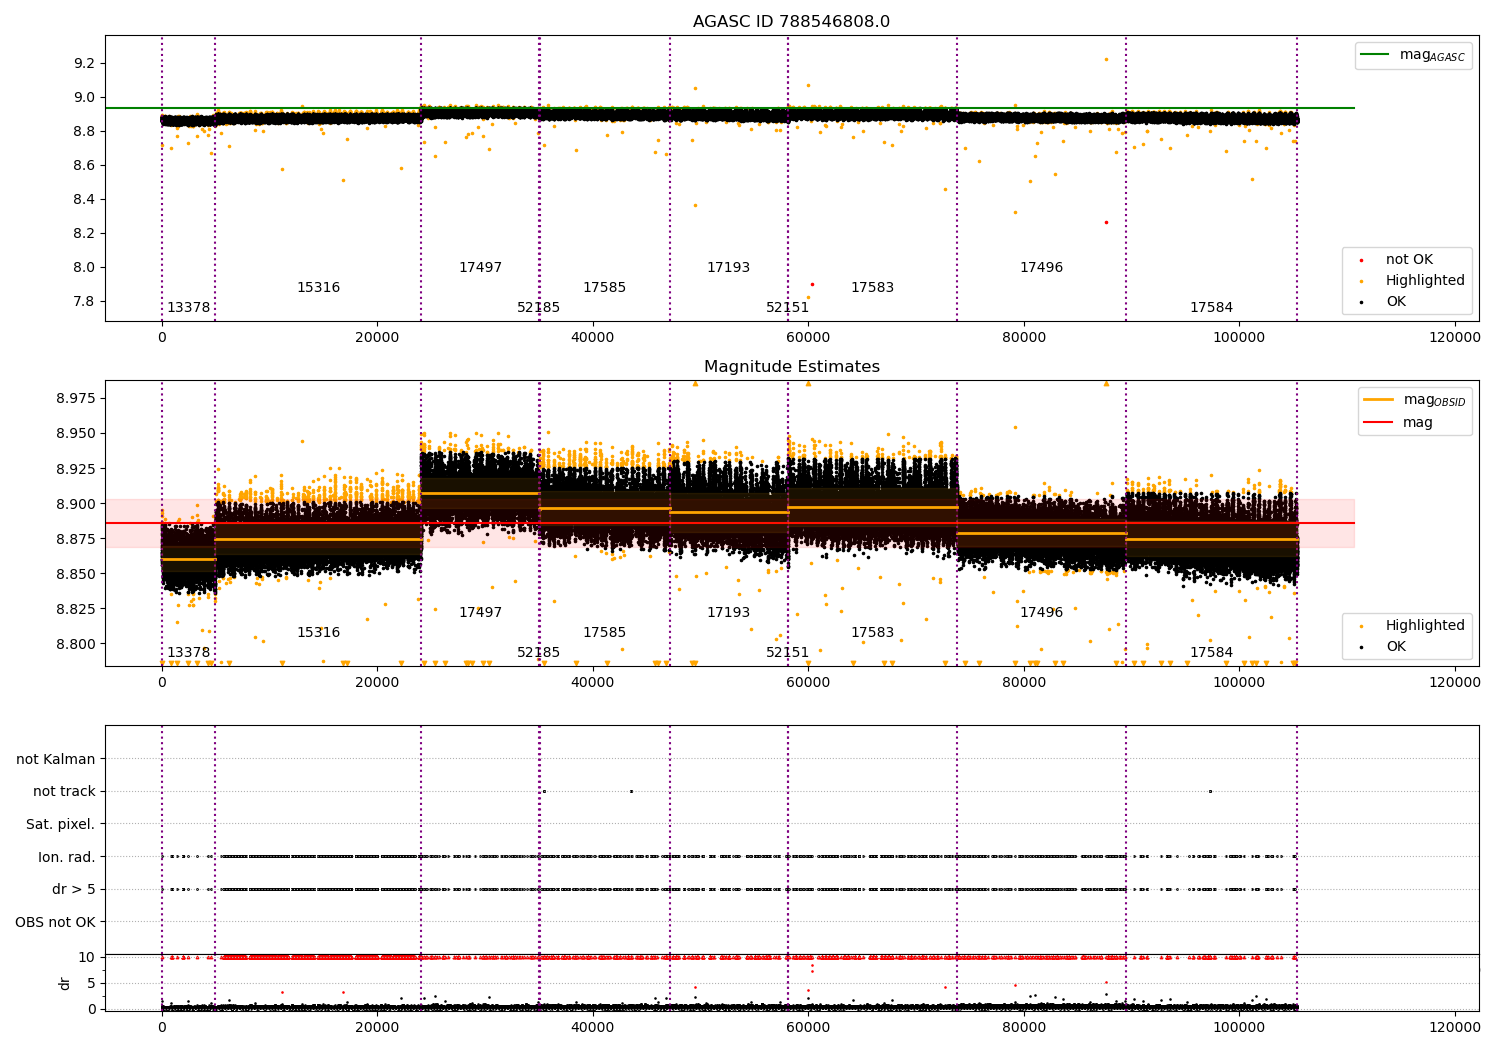Click the 8.800 y-axis tick label

coord(76,644)
